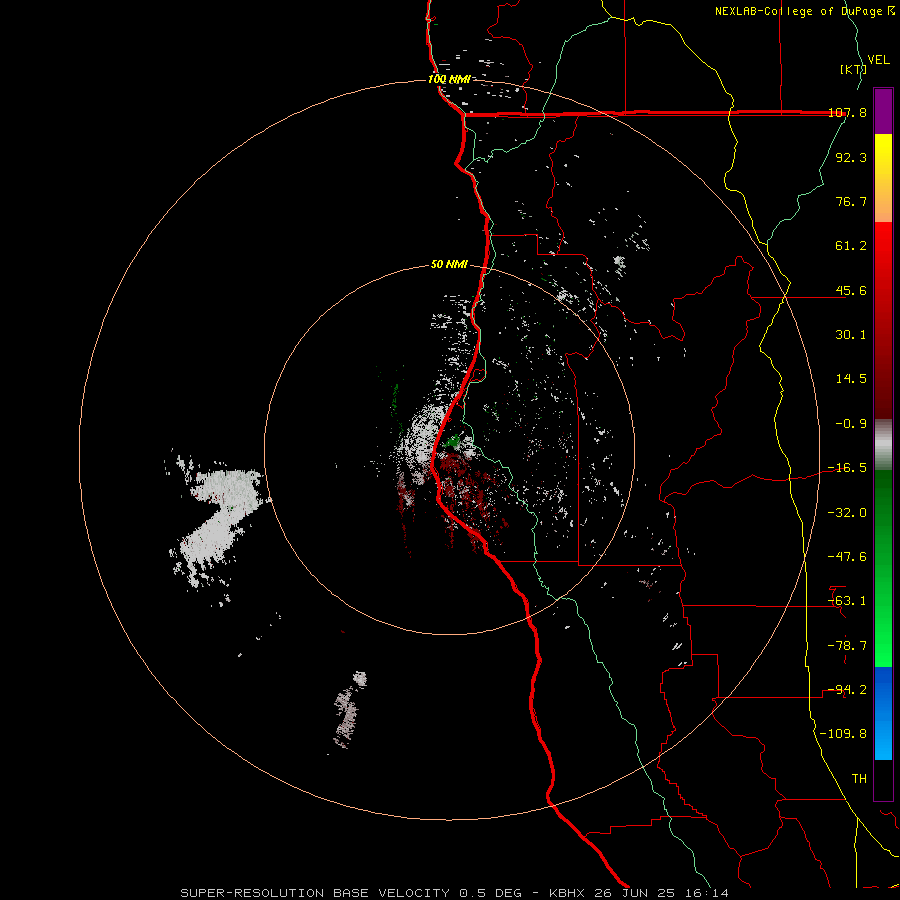Click the VEL legend title
The height and width of the screenshot is (900, 900).
click(879, 60)
